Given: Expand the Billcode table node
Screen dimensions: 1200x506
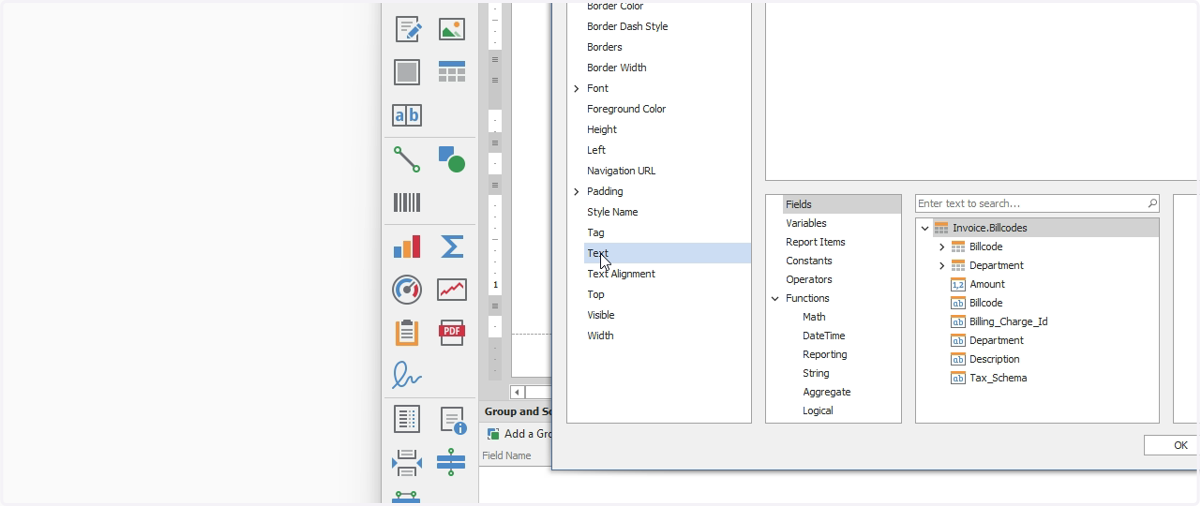Looking at the screenshot, I should [942, 247].
